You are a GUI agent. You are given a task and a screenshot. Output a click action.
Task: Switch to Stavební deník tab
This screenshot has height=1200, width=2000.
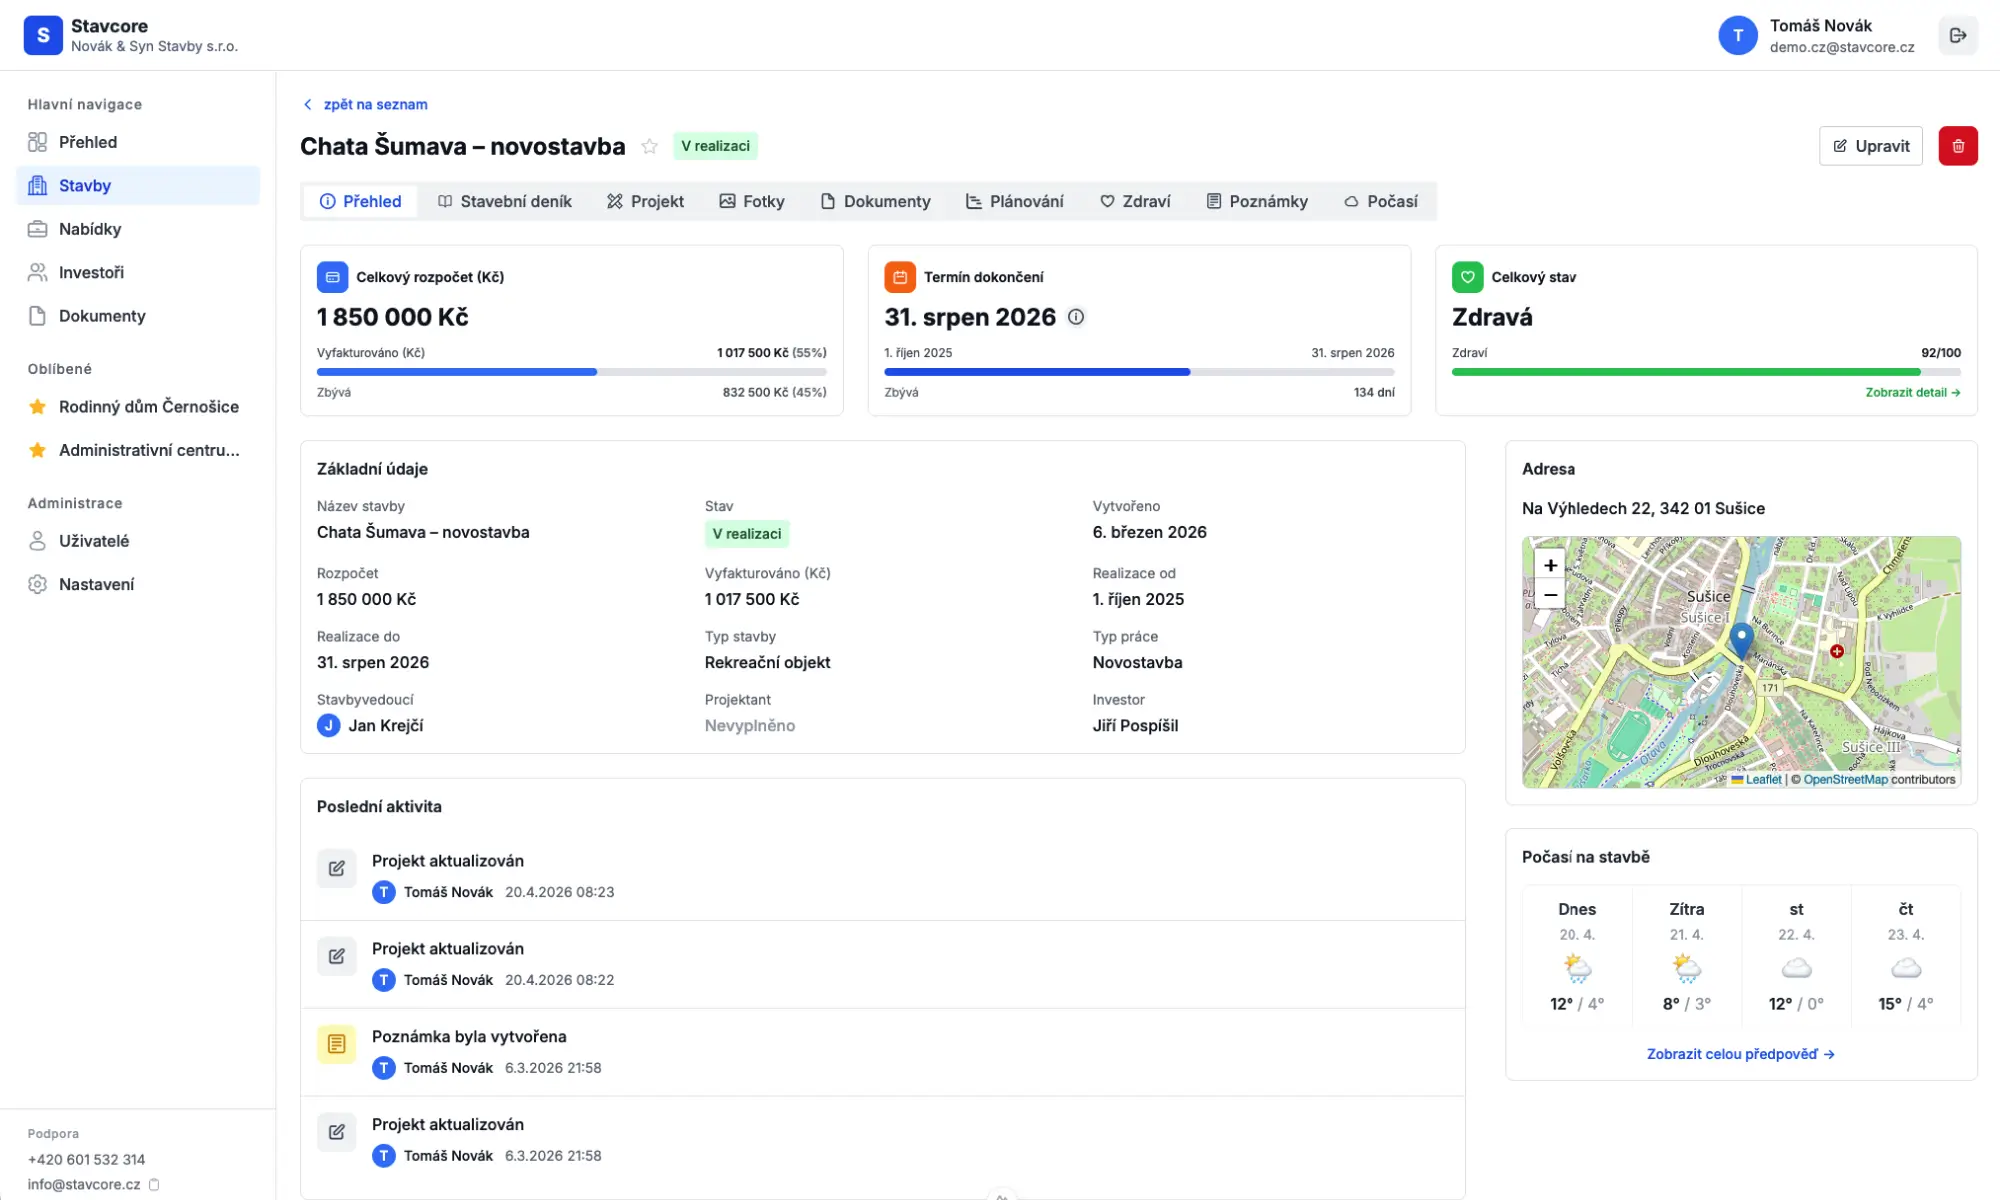(505, 201)
